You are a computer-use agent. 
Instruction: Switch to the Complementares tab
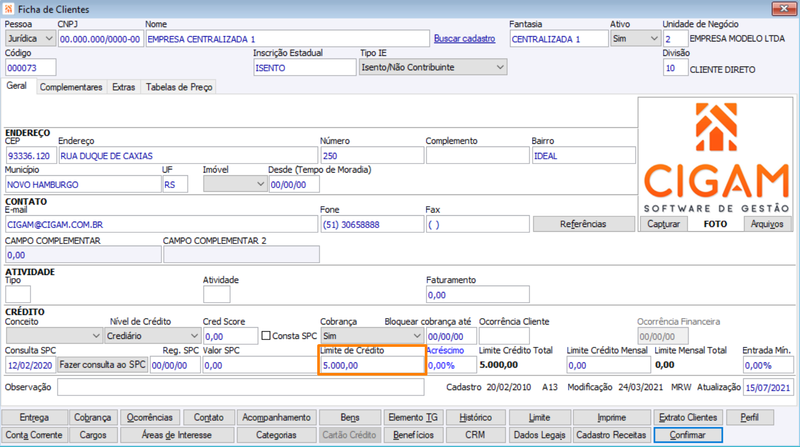(x=71, y=87)
